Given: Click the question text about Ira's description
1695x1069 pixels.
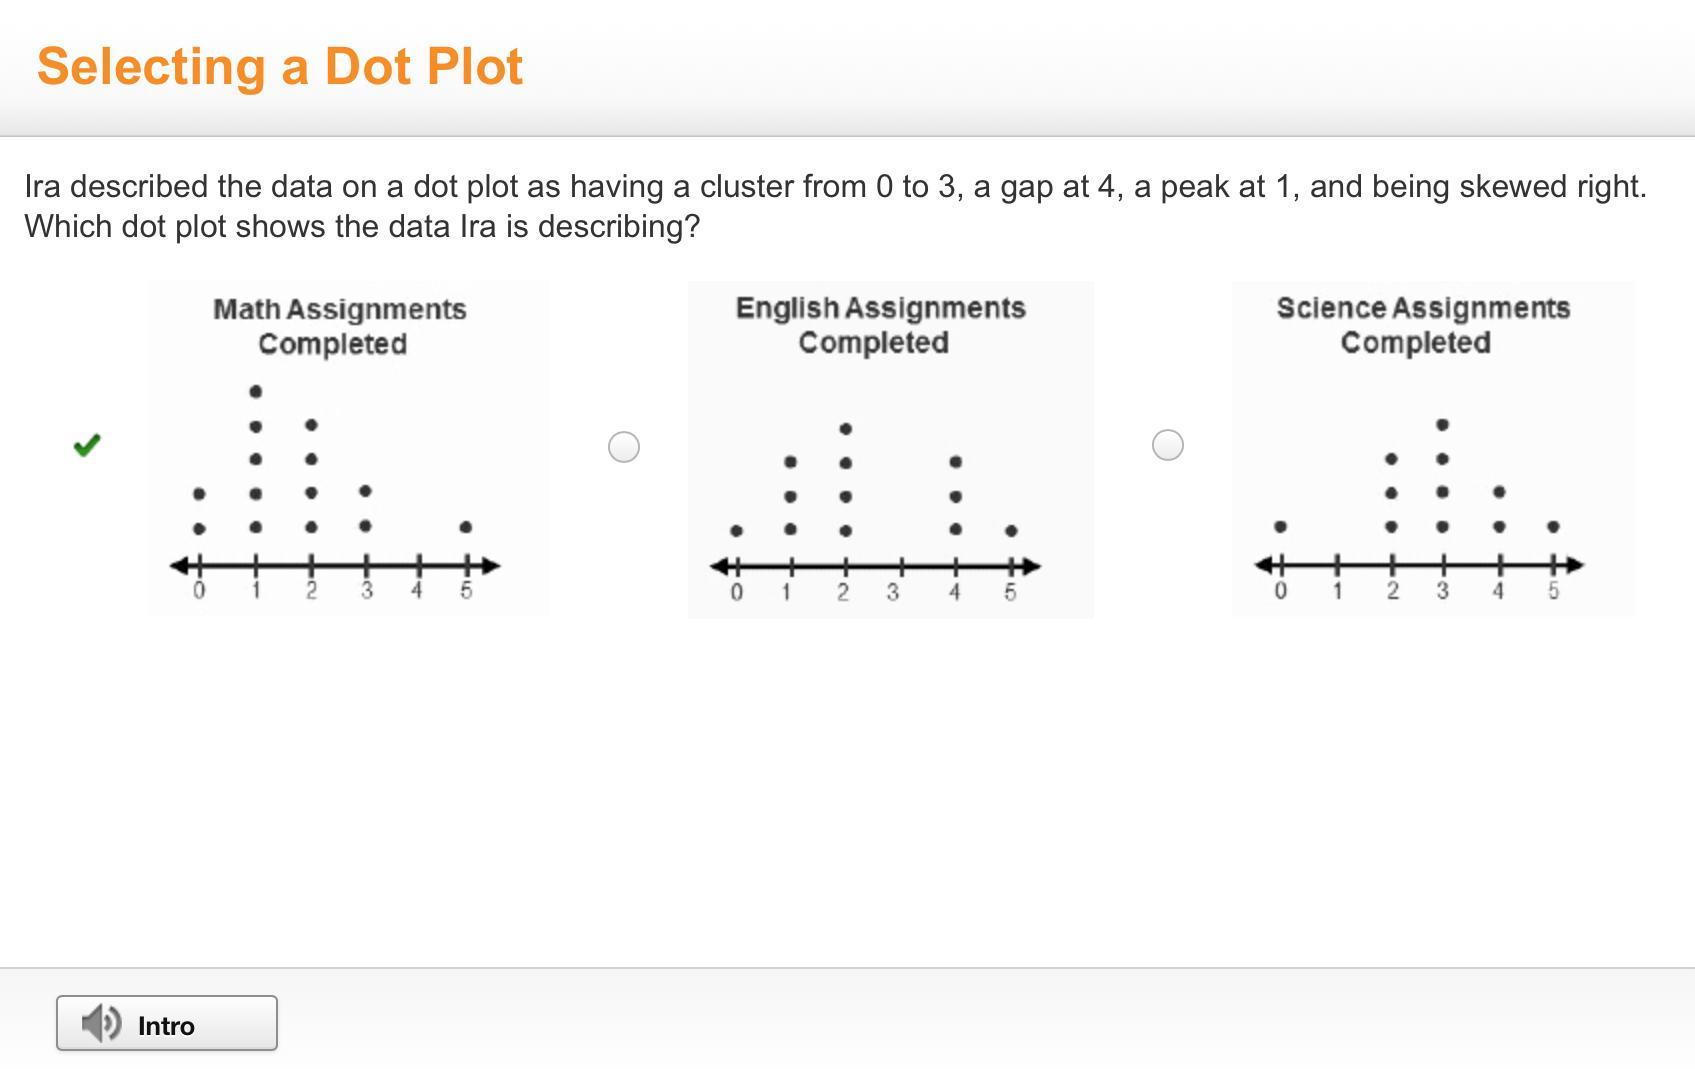Looking at the screenshot, I should [x=836, y=206].
